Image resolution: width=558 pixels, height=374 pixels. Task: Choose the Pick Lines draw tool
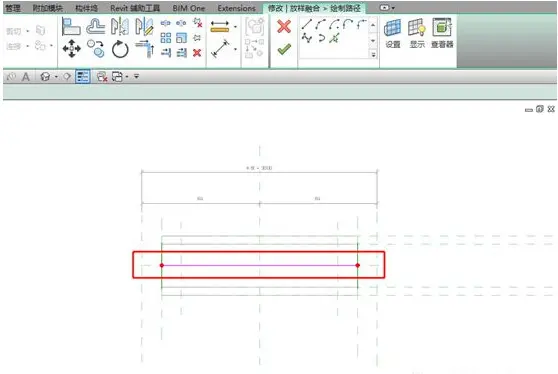(x=334, y=38)
